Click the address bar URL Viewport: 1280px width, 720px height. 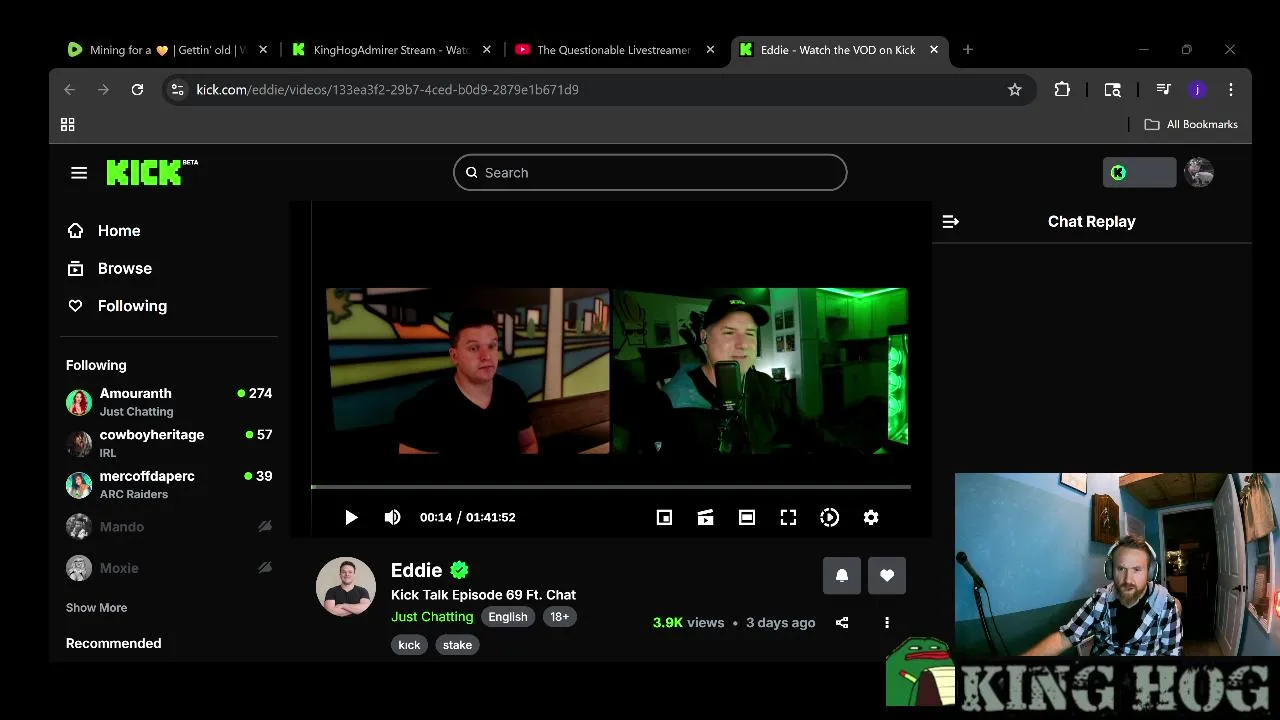(x=387, y=90)
